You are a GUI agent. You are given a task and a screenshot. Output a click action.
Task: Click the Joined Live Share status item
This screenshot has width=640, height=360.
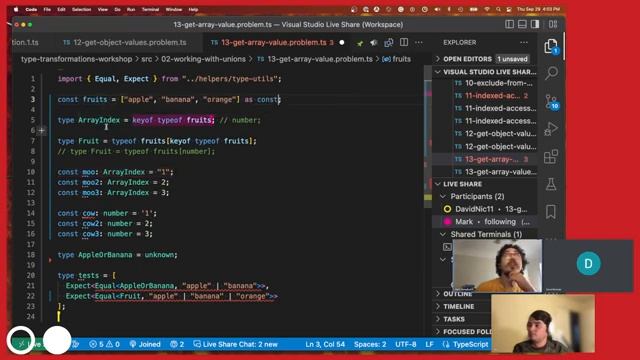(145, 344)
